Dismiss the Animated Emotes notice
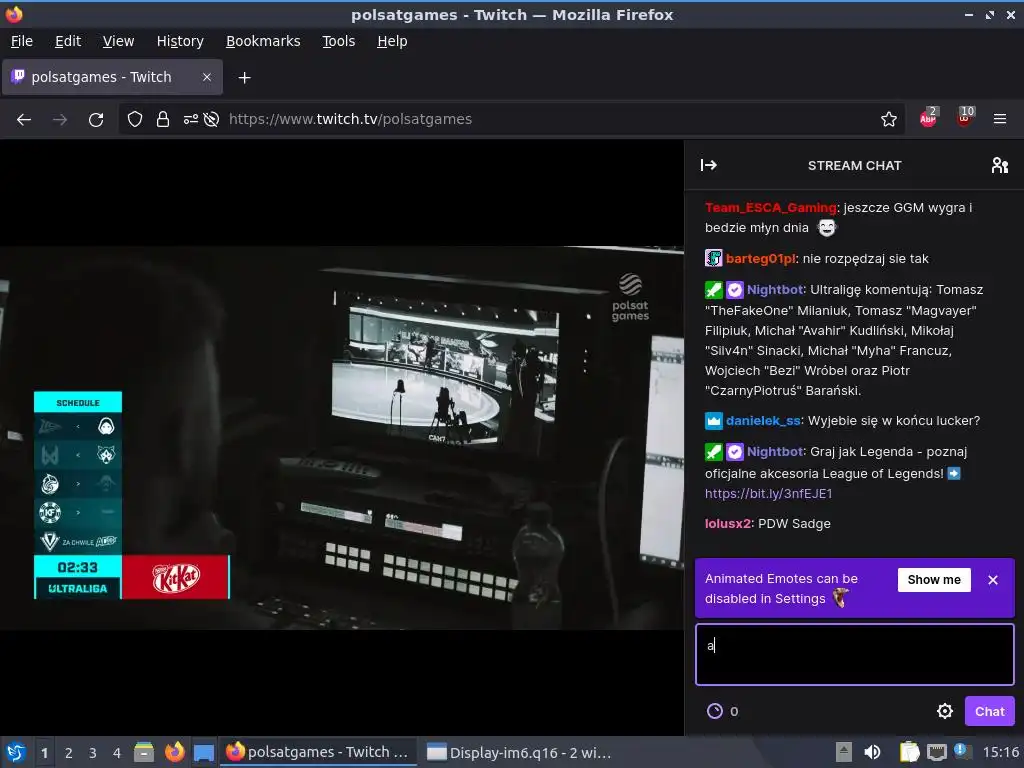Image resolution: width=1024 pixels, height=768 pixels. tap(993, 580)
